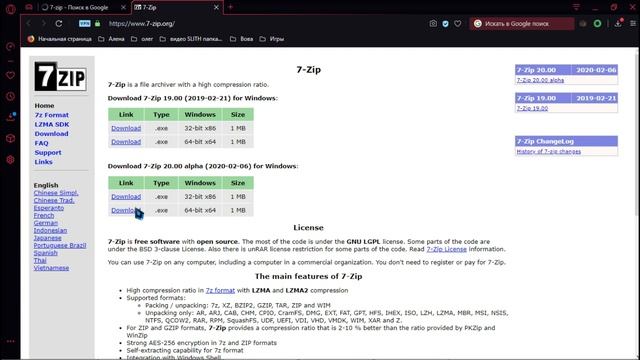Reload the 7-Zip page
Viewport: 640px width, 360px height.
point(59,24)
